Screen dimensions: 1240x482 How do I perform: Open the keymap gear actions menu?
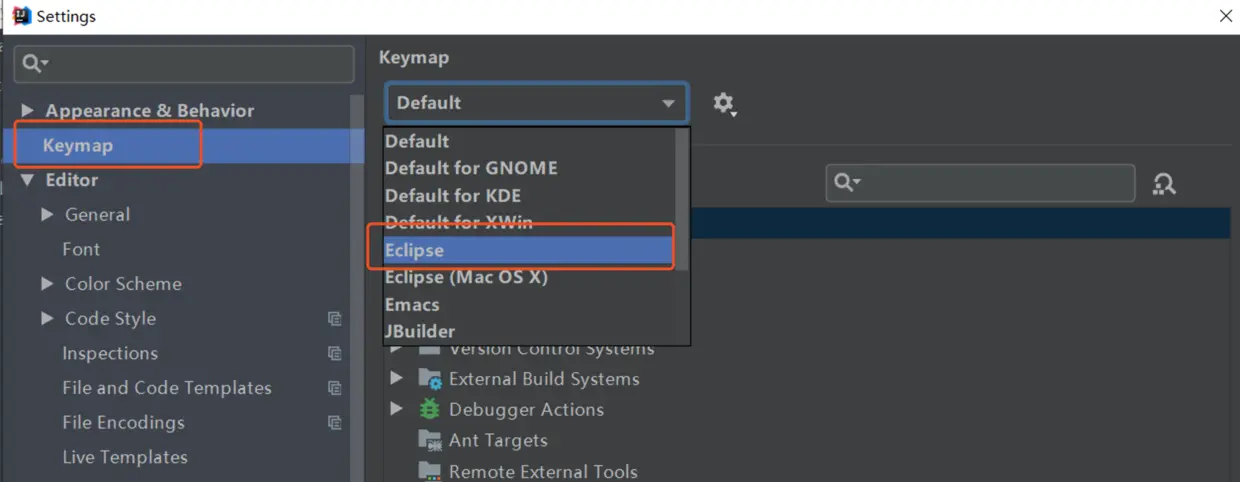click(x=724, y=104)
